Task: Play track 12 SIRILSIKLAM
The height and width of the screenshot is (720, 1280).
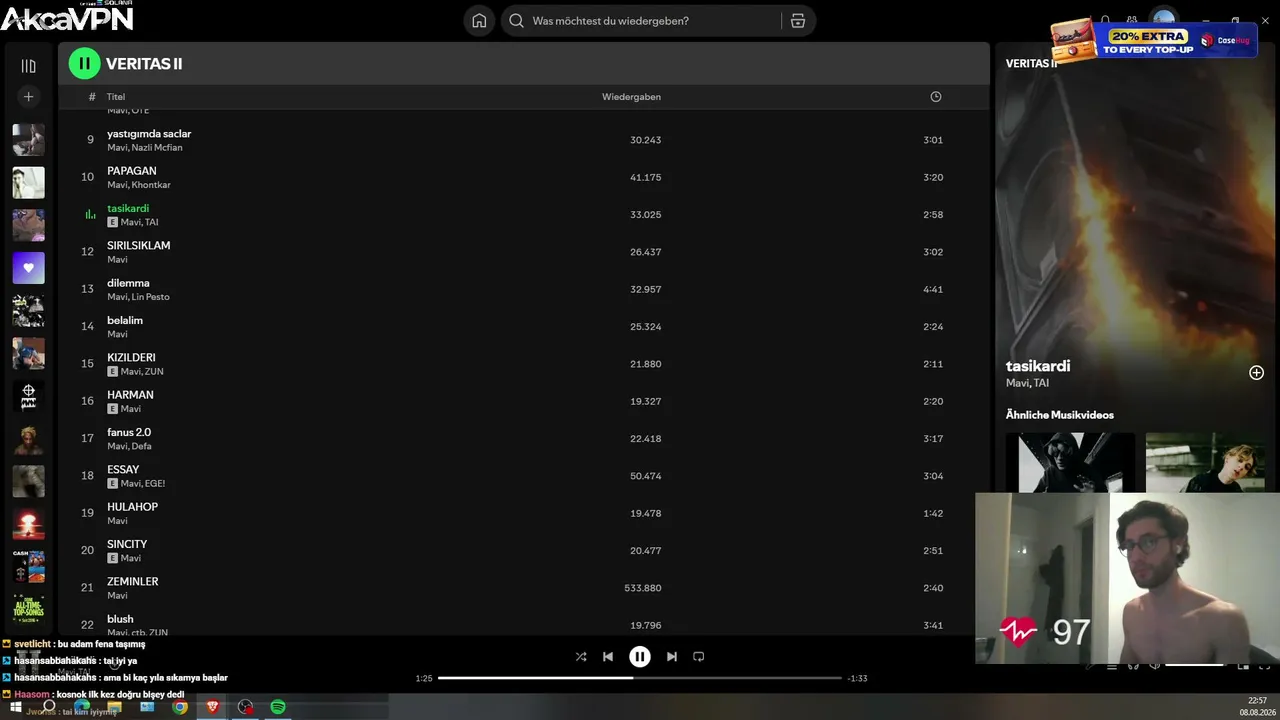Action: click(x=524, y=252)
